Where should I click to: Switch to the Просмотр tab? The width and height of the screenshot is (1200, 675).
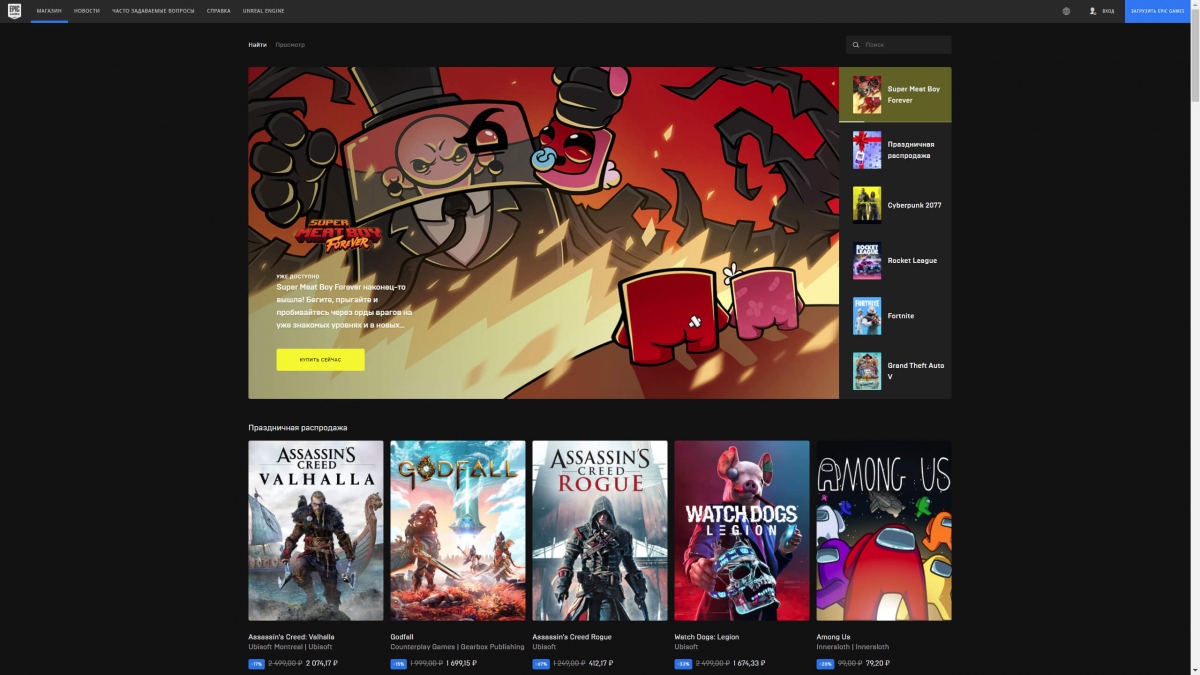[289, 44]
